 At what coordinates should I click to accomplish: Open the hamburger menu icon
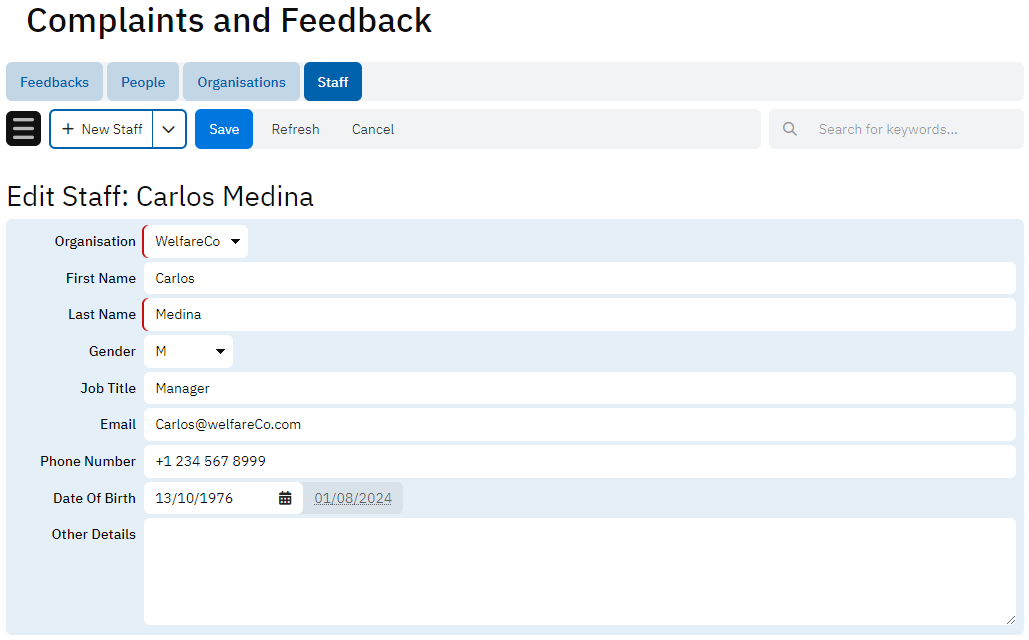coord(23,129)
